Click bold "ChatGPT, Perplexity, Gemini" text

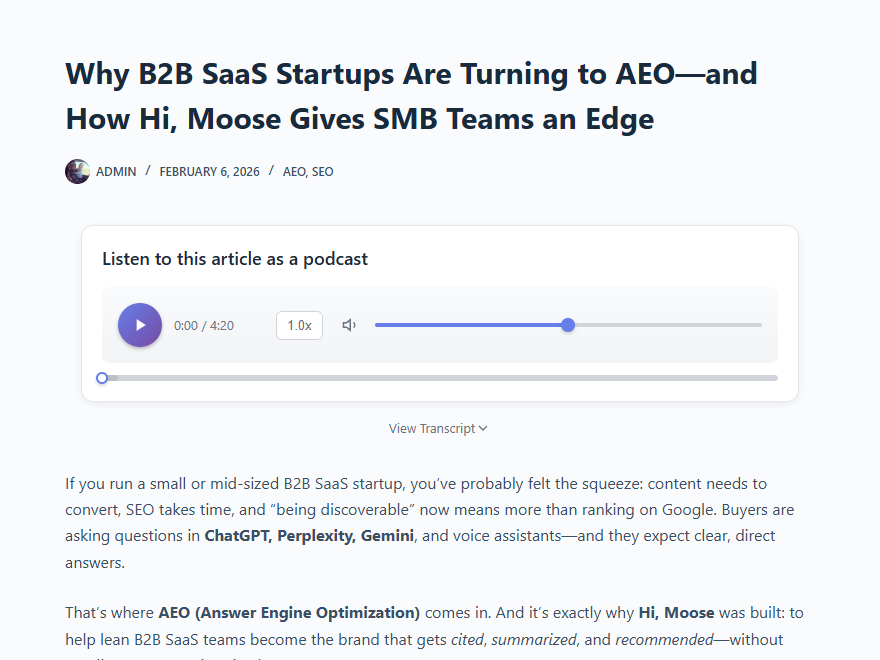coord(309,535)
